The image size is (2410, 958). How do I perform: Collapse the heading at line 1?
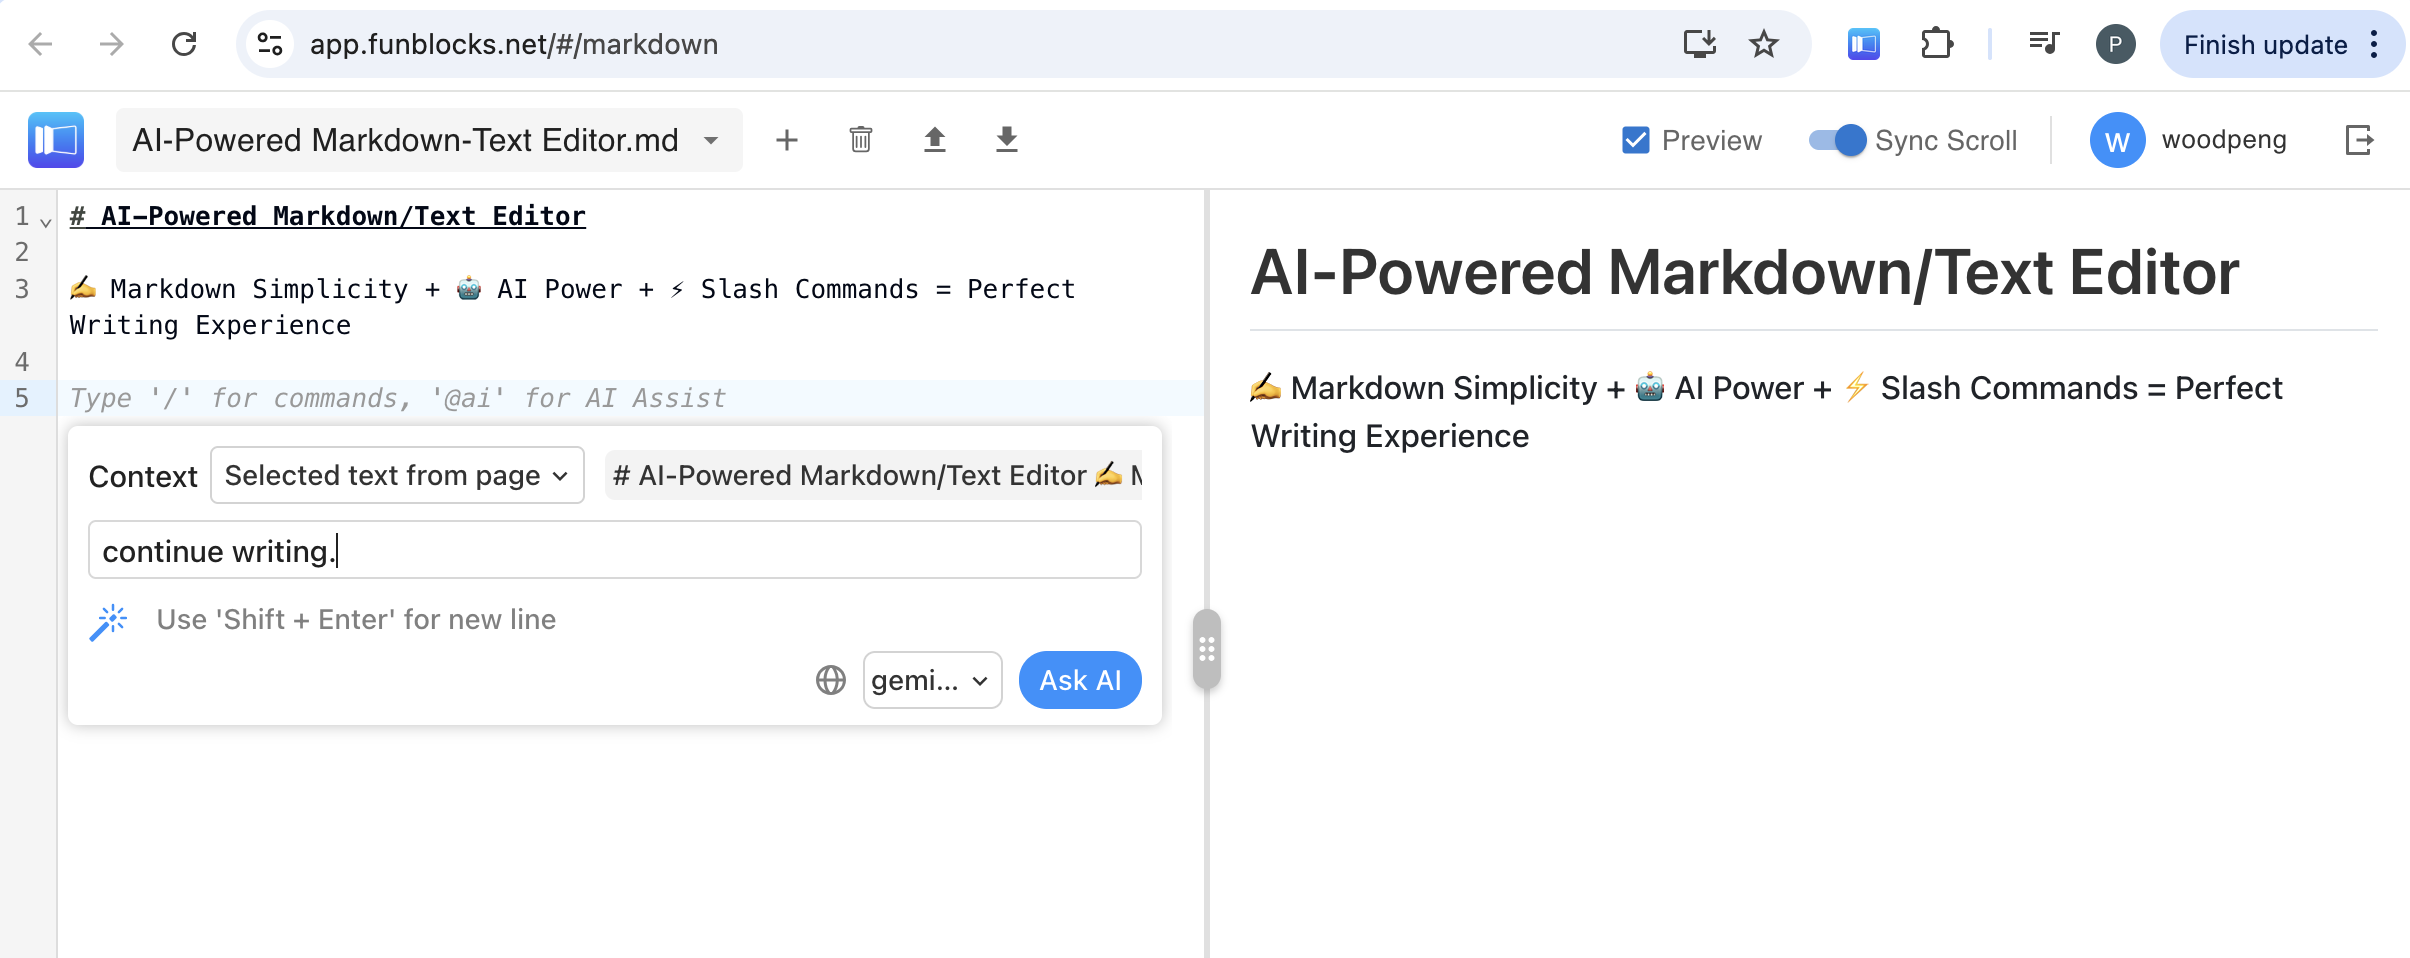44,220
